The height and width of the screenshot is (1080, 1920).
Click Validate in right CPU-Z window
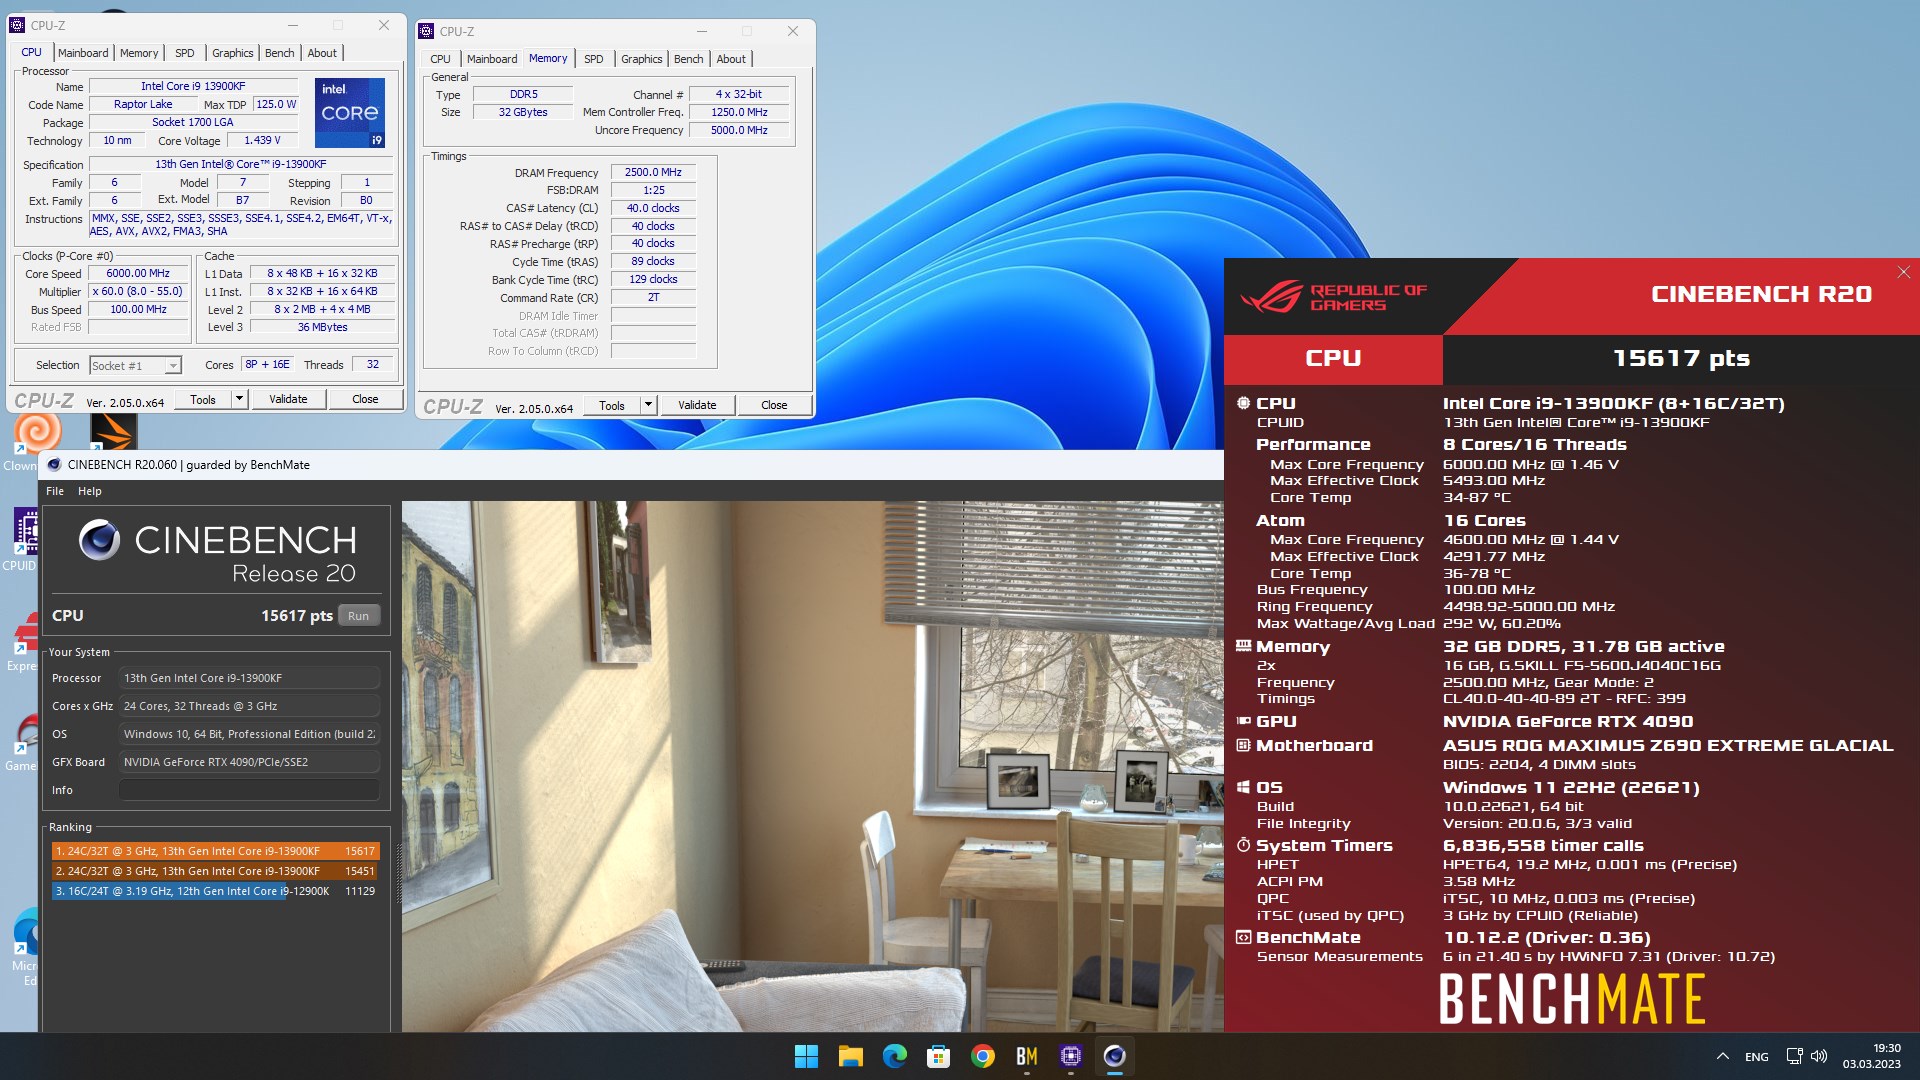point(697,405)
